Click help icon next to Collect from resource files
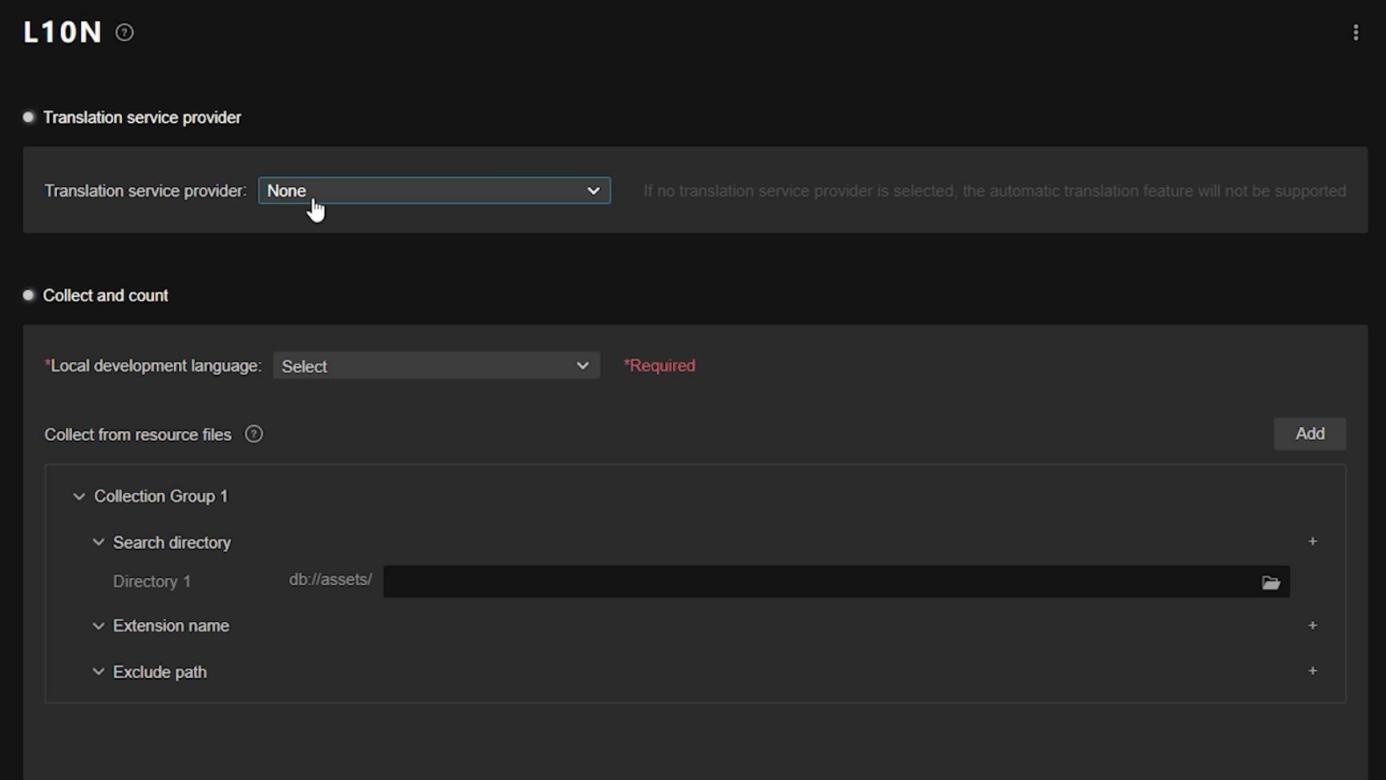 (254, 434)
